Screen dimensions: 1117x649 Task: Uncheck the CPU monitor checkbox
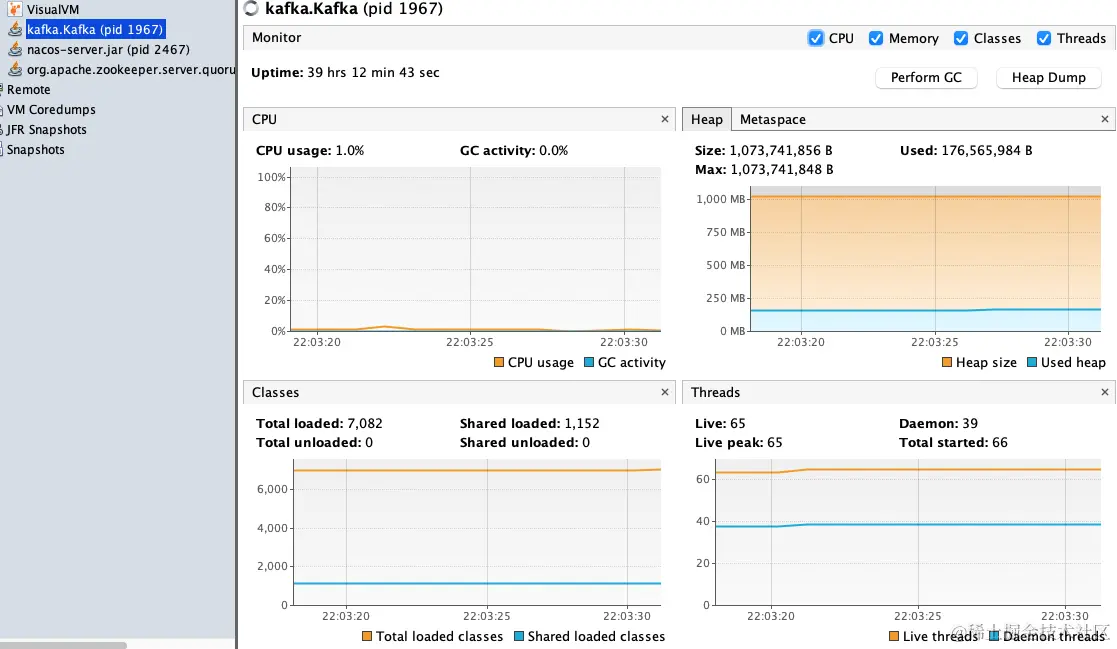click(x=815, y=38)
